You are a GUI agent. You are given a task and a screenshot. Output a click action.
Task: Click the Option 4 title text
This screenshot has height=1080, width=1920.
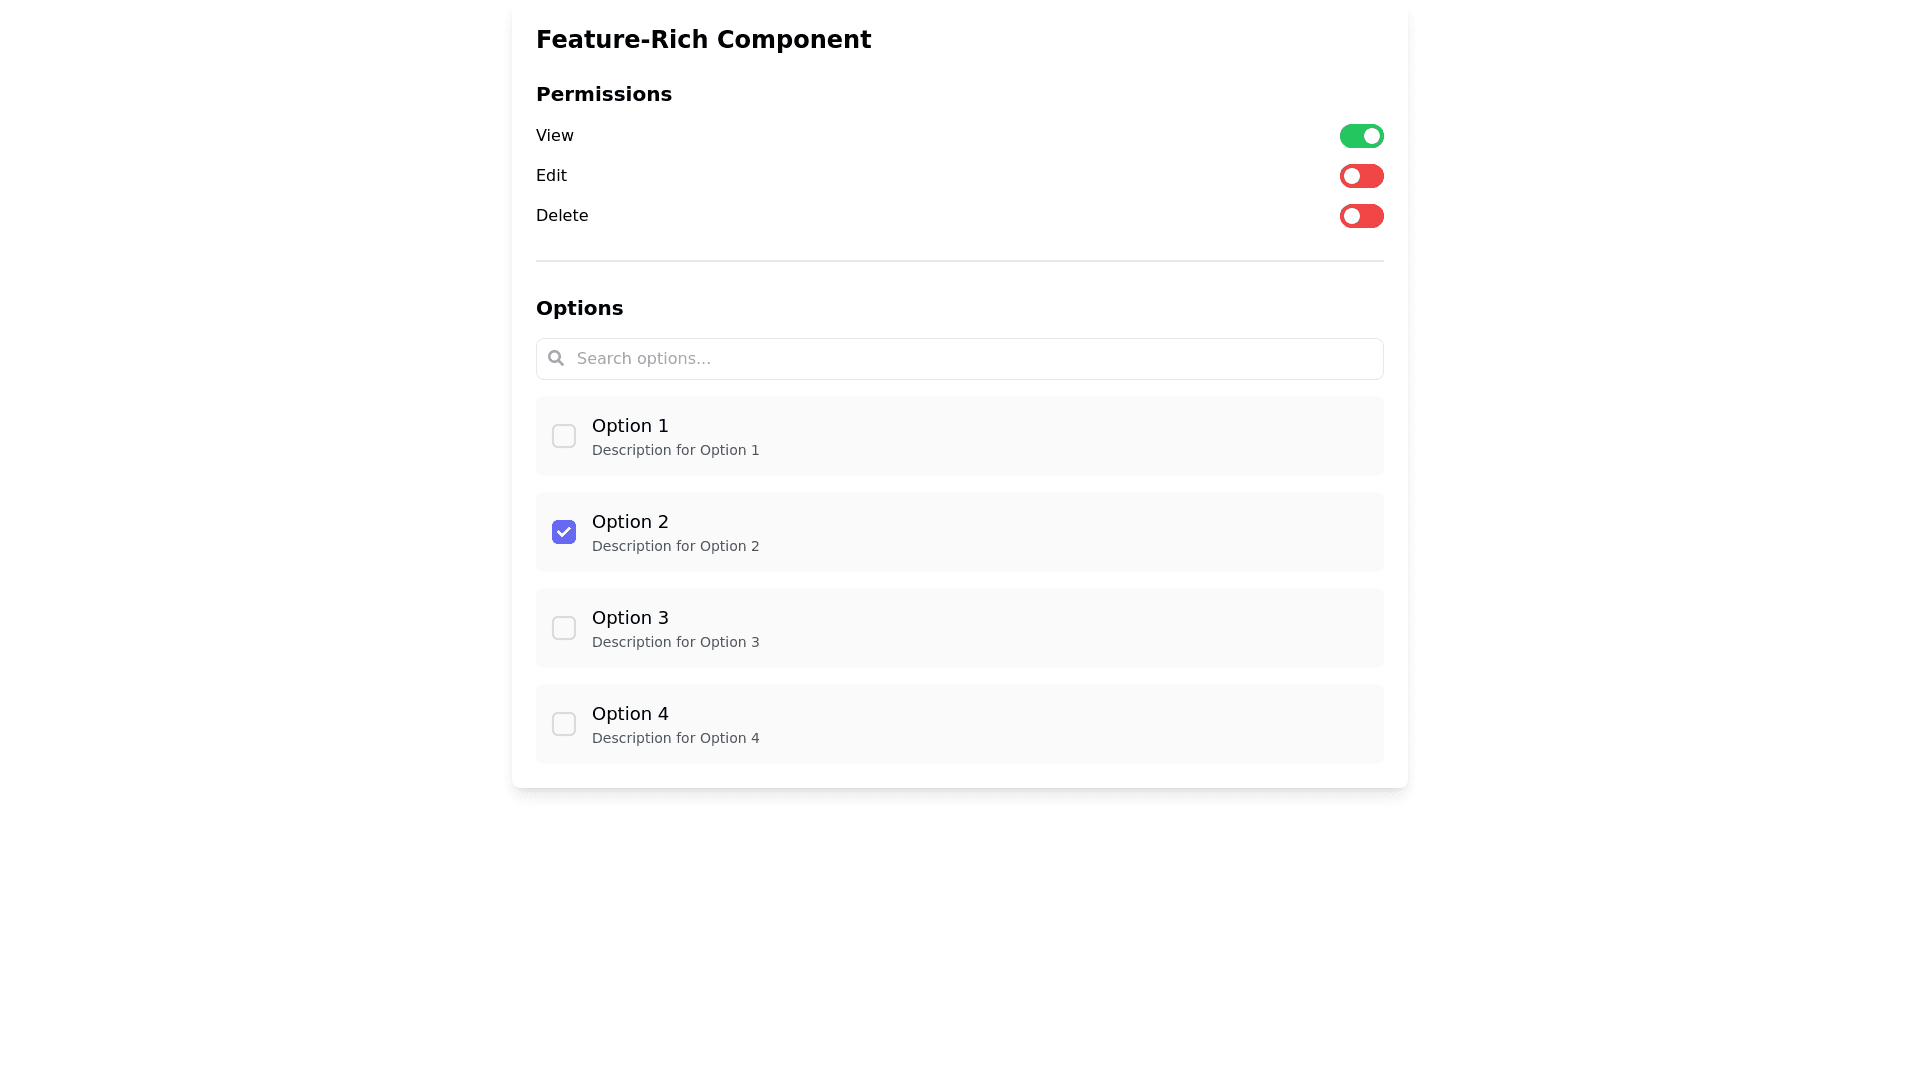[630, 714]
